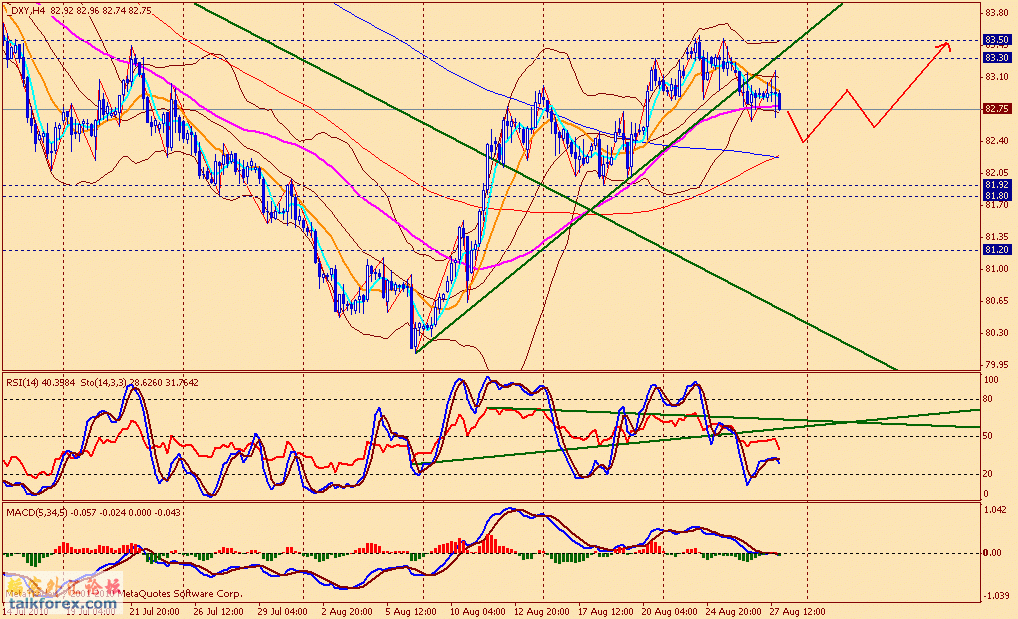Click the 26 Jul 12:00 time axis label
This screenshot has height=619, width=1018.
point(218,612)
